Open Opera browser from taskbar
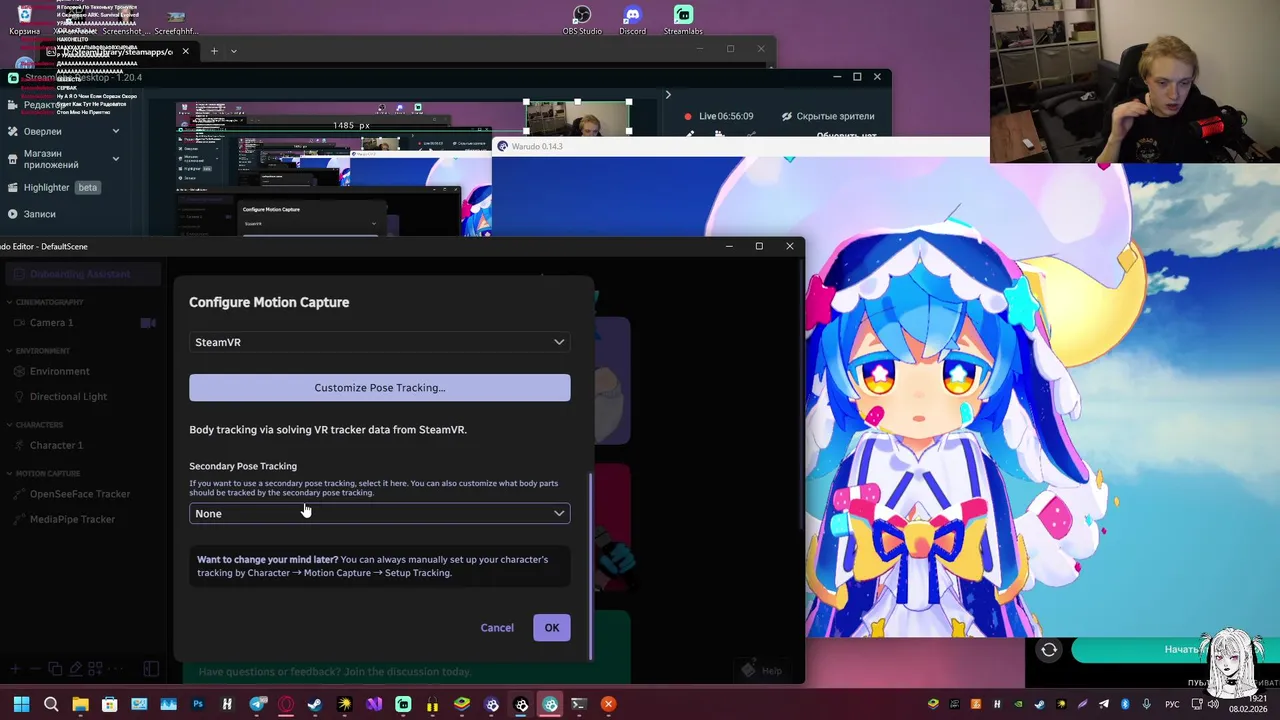Image resolution: width=1280 pixels, height=720 pixels. tap(286, 704)
